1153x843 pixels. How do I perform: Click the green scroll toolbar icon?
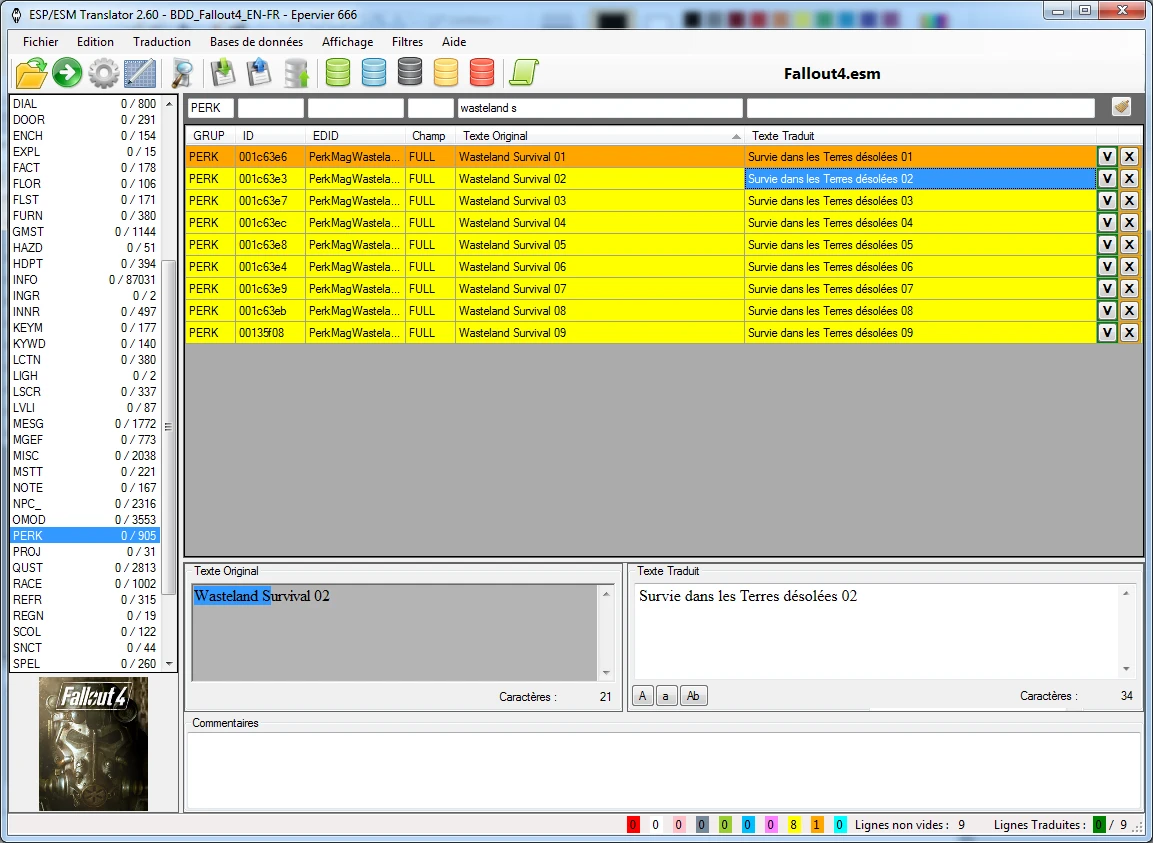(524, 73)
